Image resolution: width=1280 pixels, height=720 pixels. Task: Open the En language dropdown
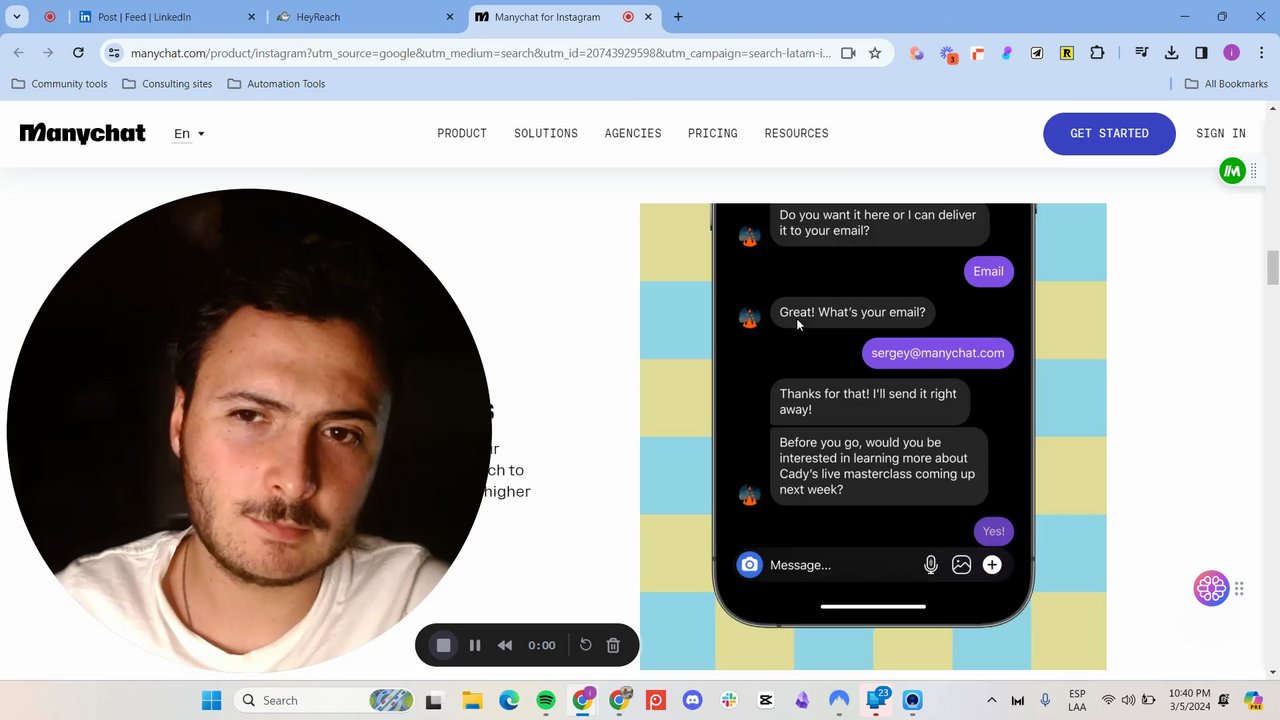(189, 133)
